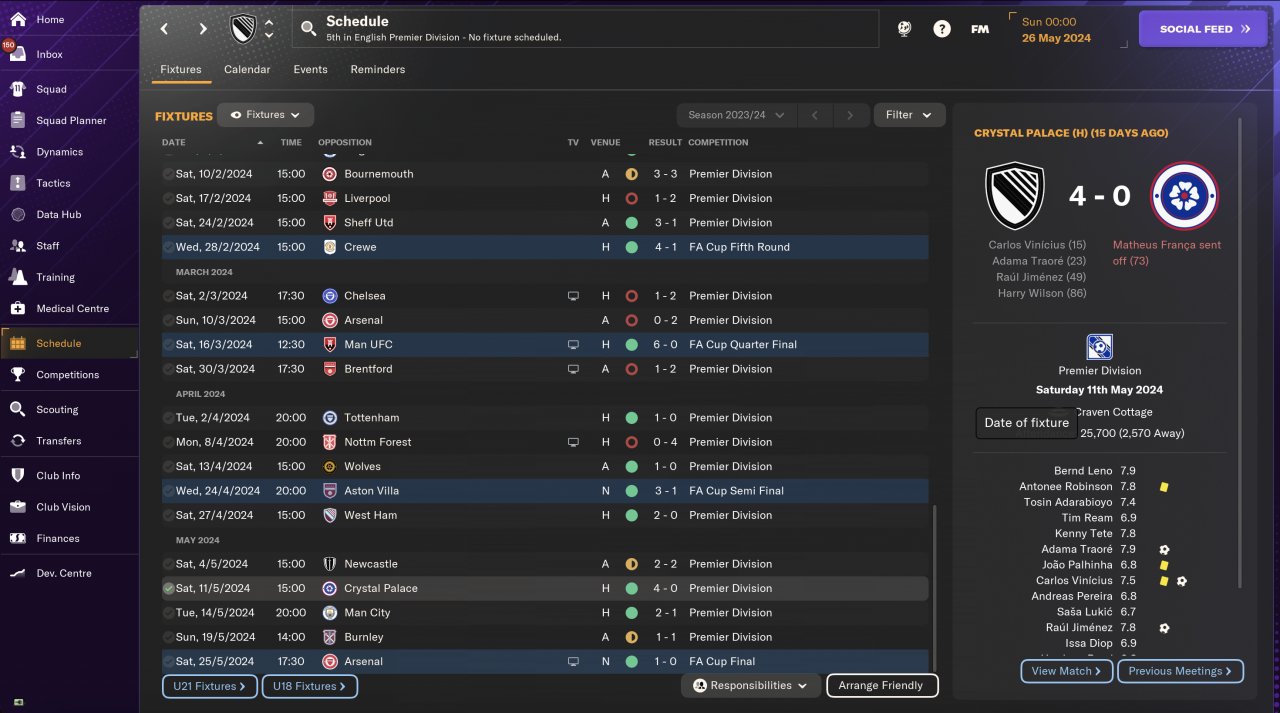Open the Medical Centre icon
Image resolution: width=1280 pixels, height=713 pixels.
tap(17, 308)
